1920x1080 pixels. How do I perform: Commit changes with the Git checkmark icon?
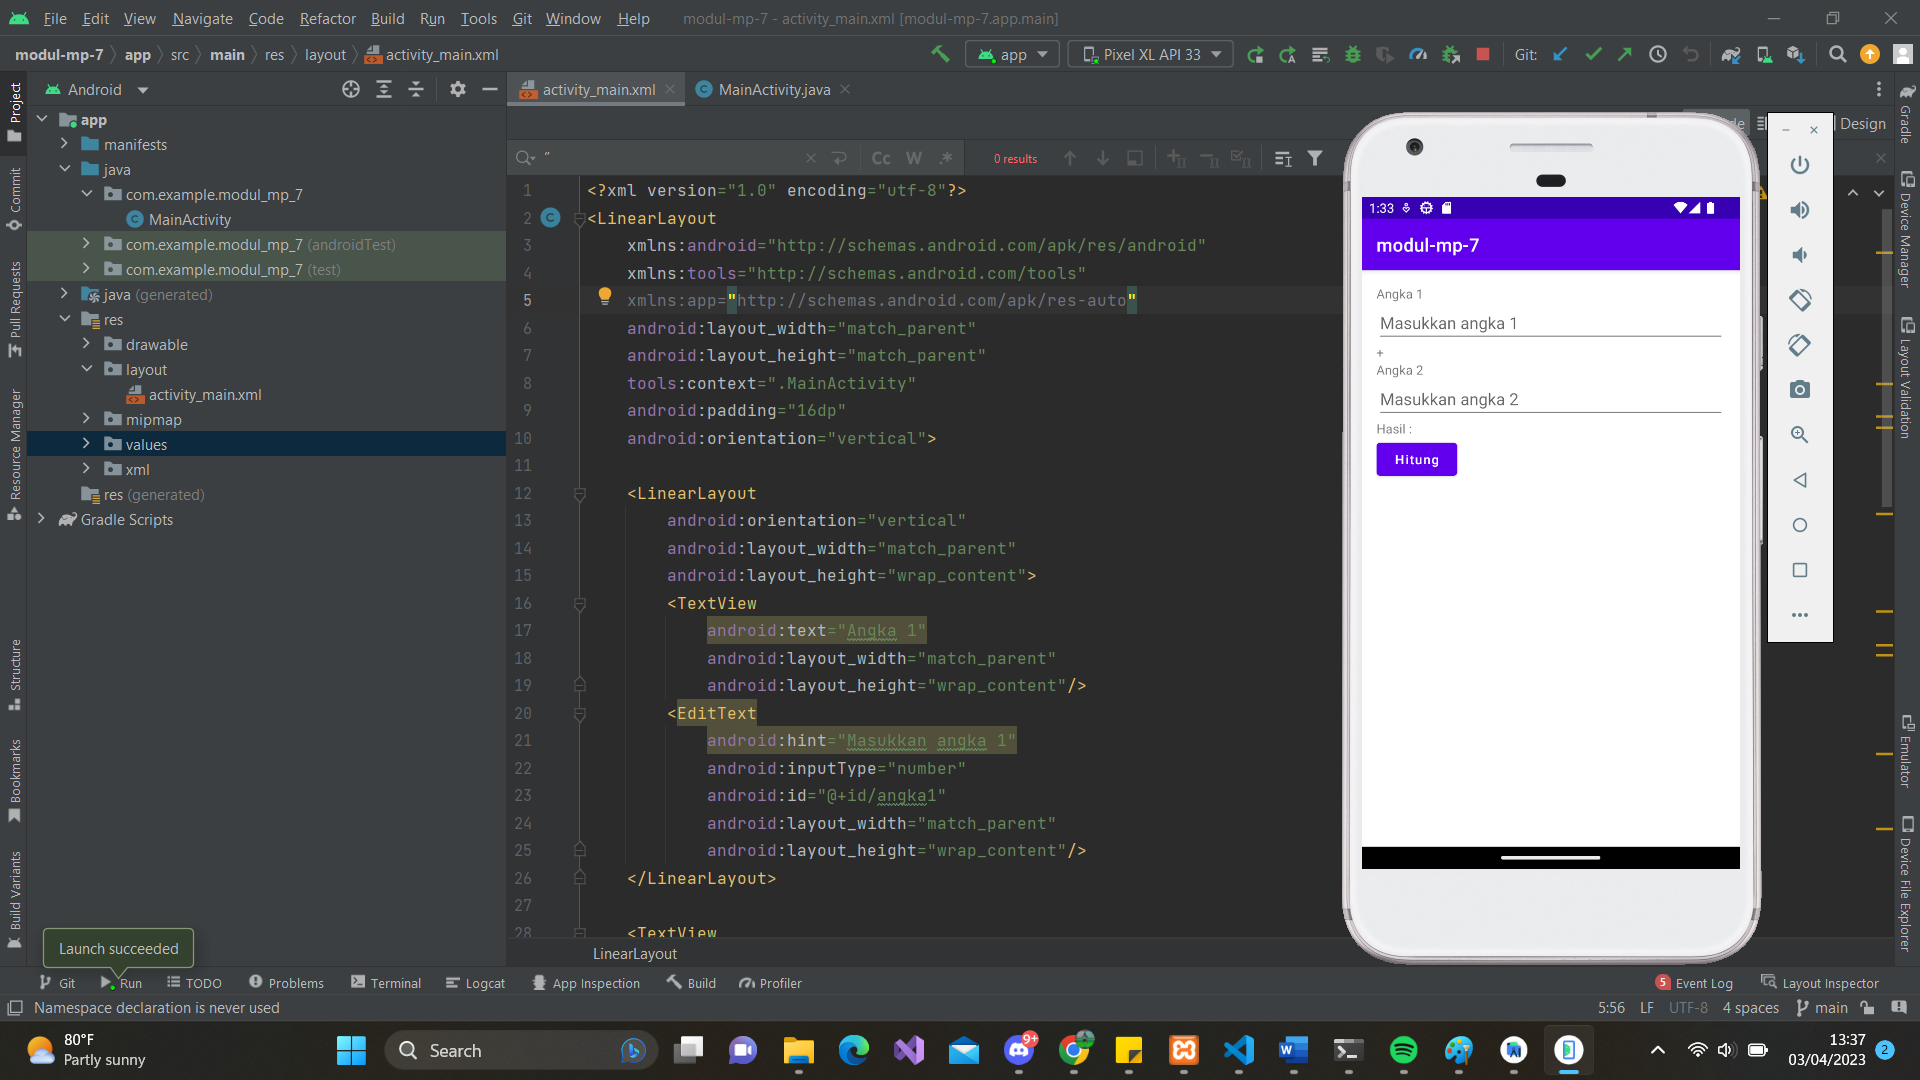click(x=1592, y=54)
